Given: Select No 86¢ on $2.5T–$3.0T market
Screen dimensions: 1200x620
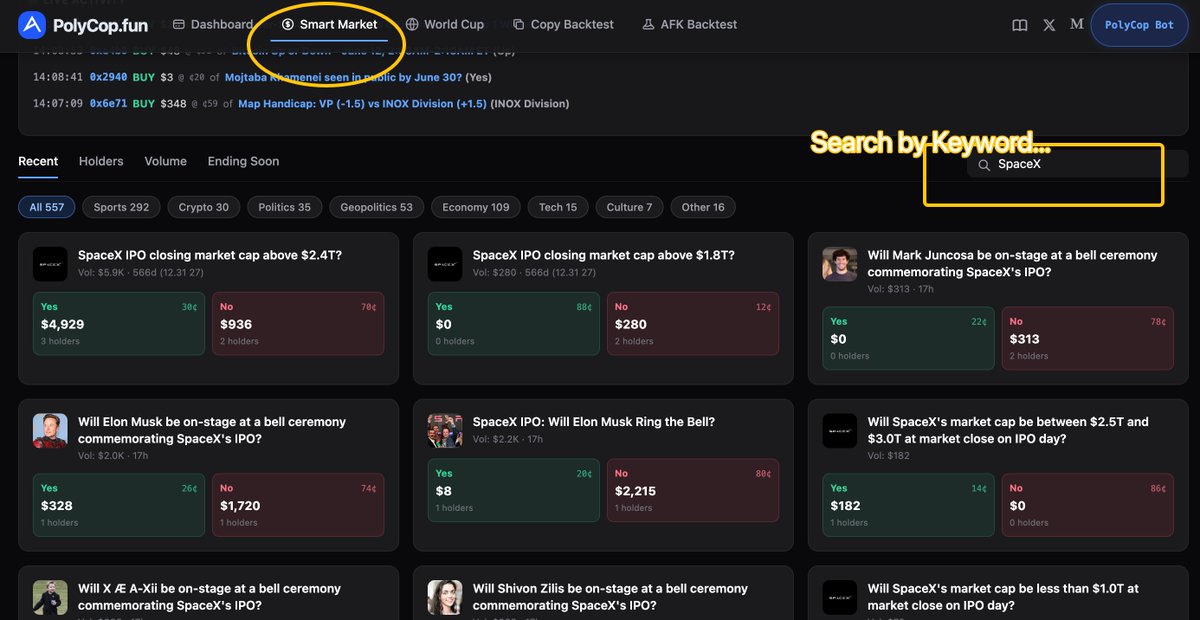Looking at the screenshot, I should pyautogui.click(x=1087, y=506).
